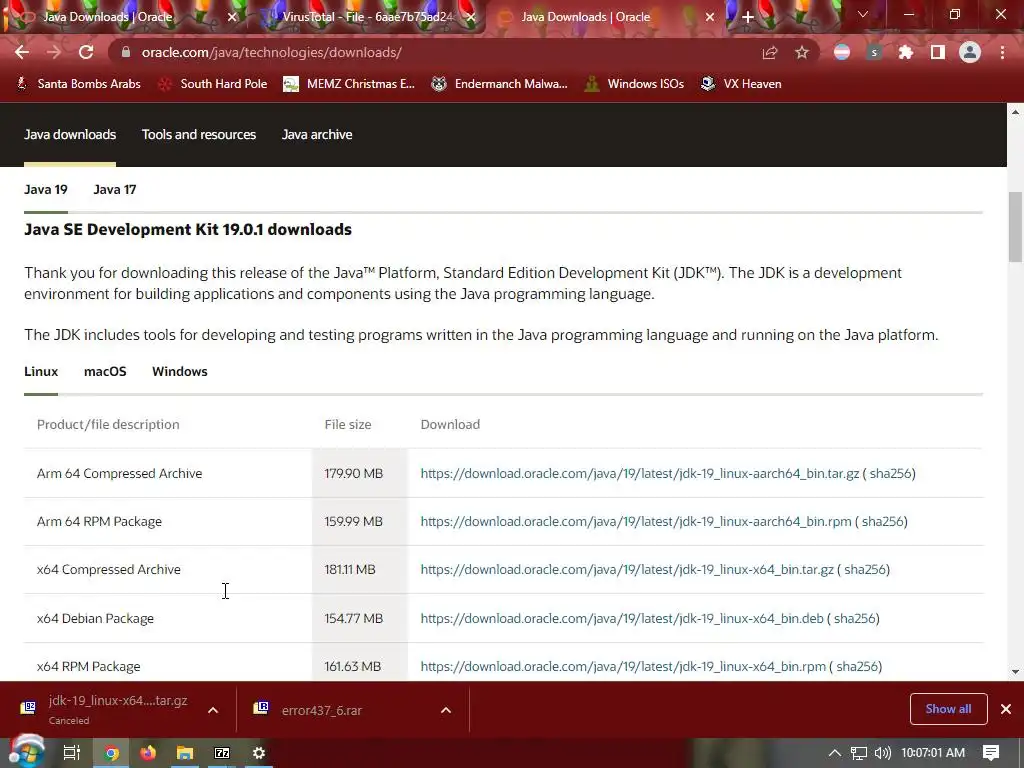Expand options for error437_6.rar download
The width and height of the screenshot is (1024, 768).
pyautogui.click(x=446, y=710)
